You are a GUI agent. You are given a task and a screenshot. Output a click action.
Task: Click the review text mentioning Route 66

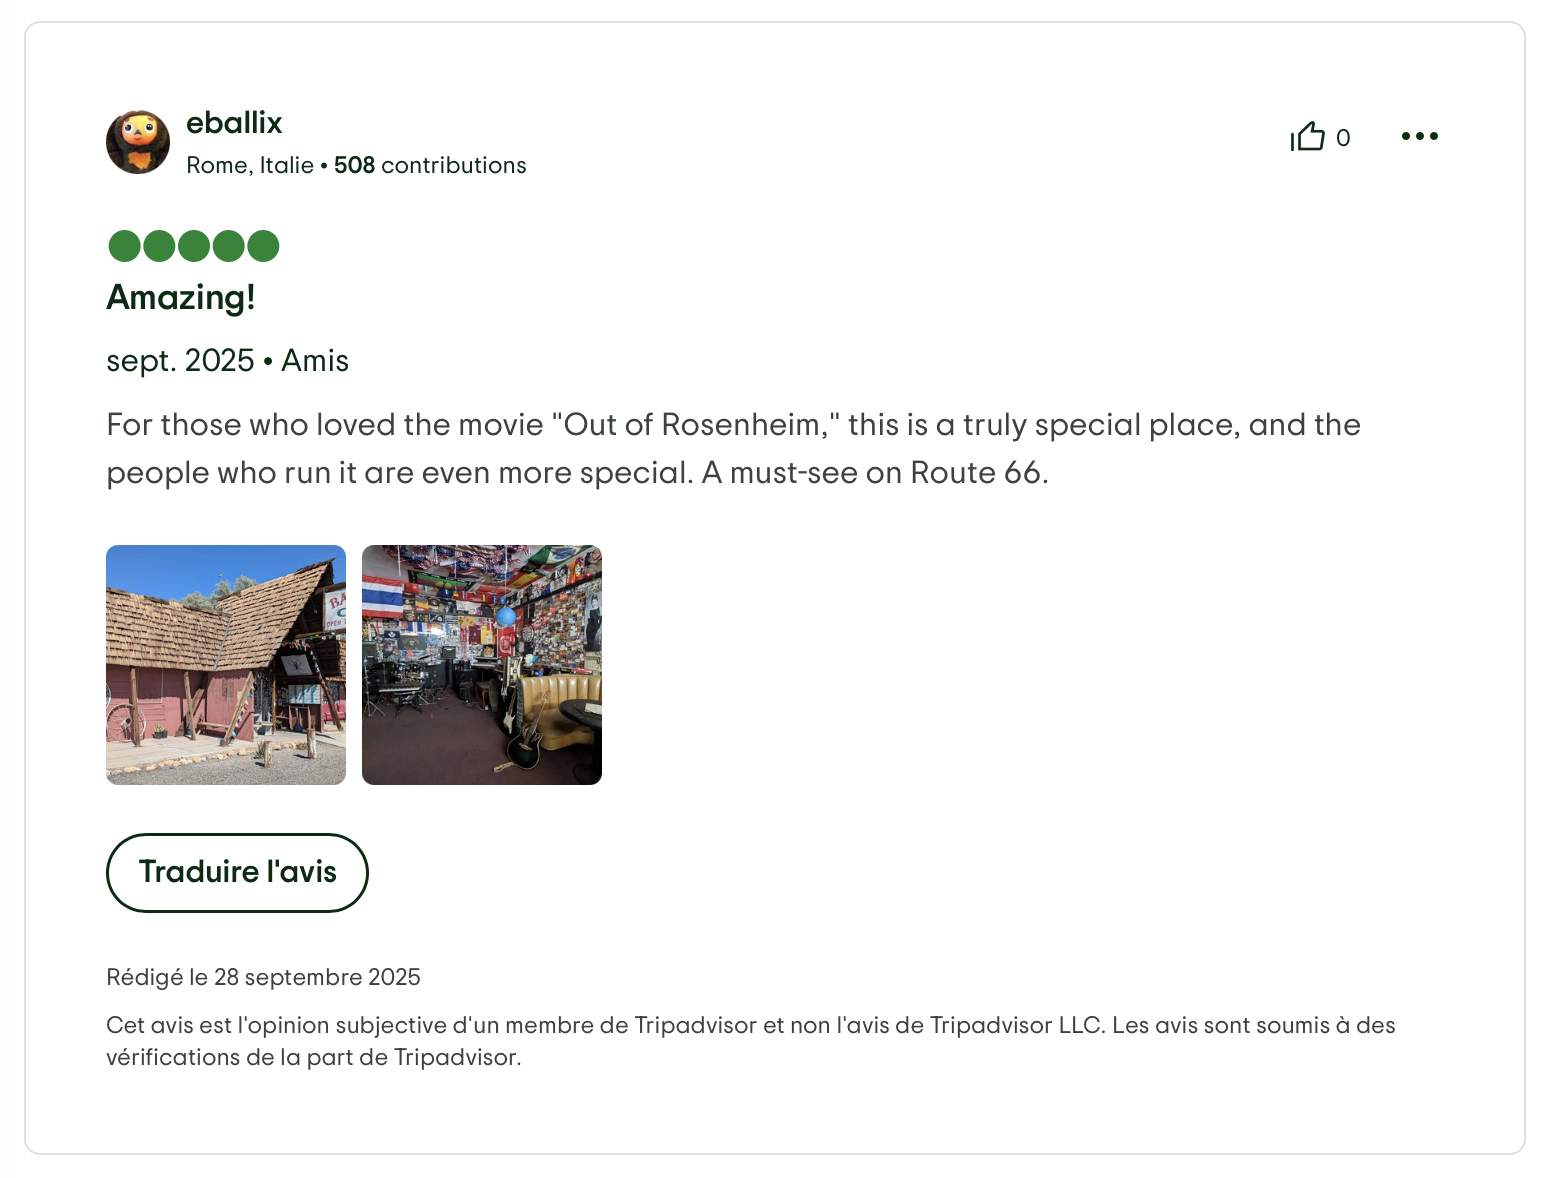point(733,449)
